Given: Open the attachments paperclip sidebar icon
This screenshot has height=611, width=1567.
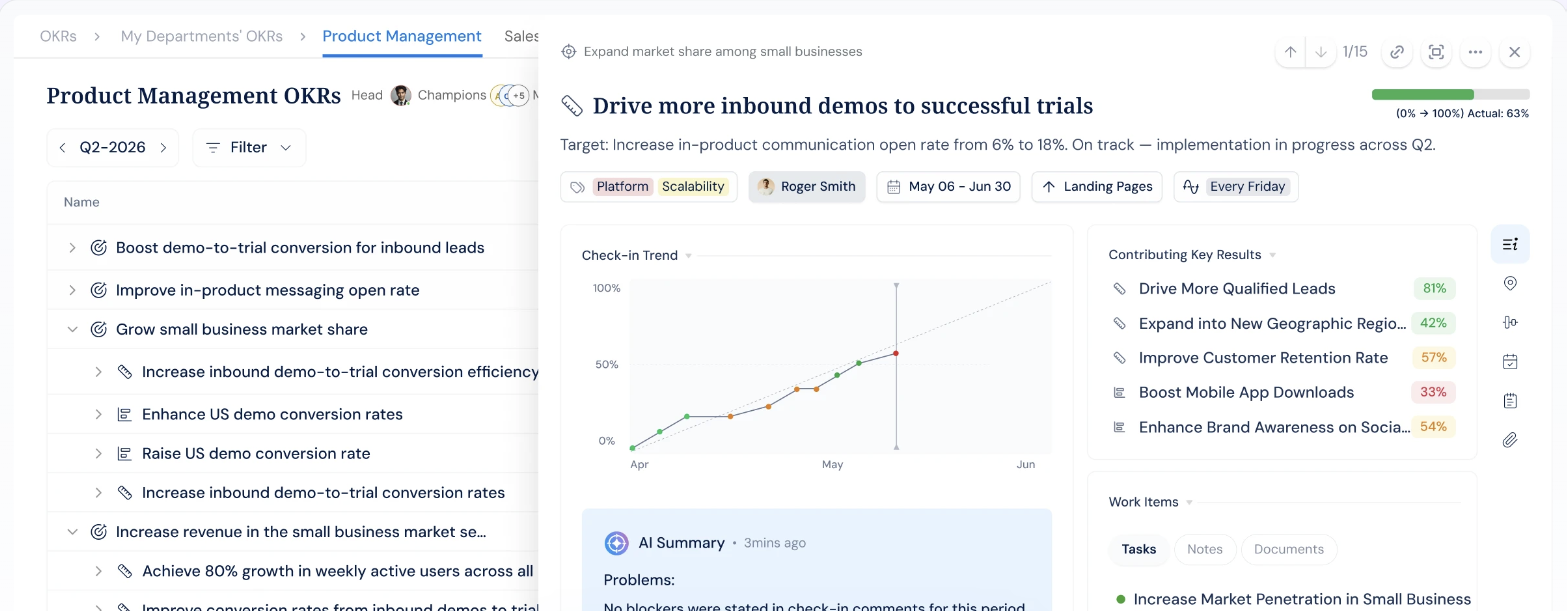Looking at the screenshot, I should [x=1510, y=439].
